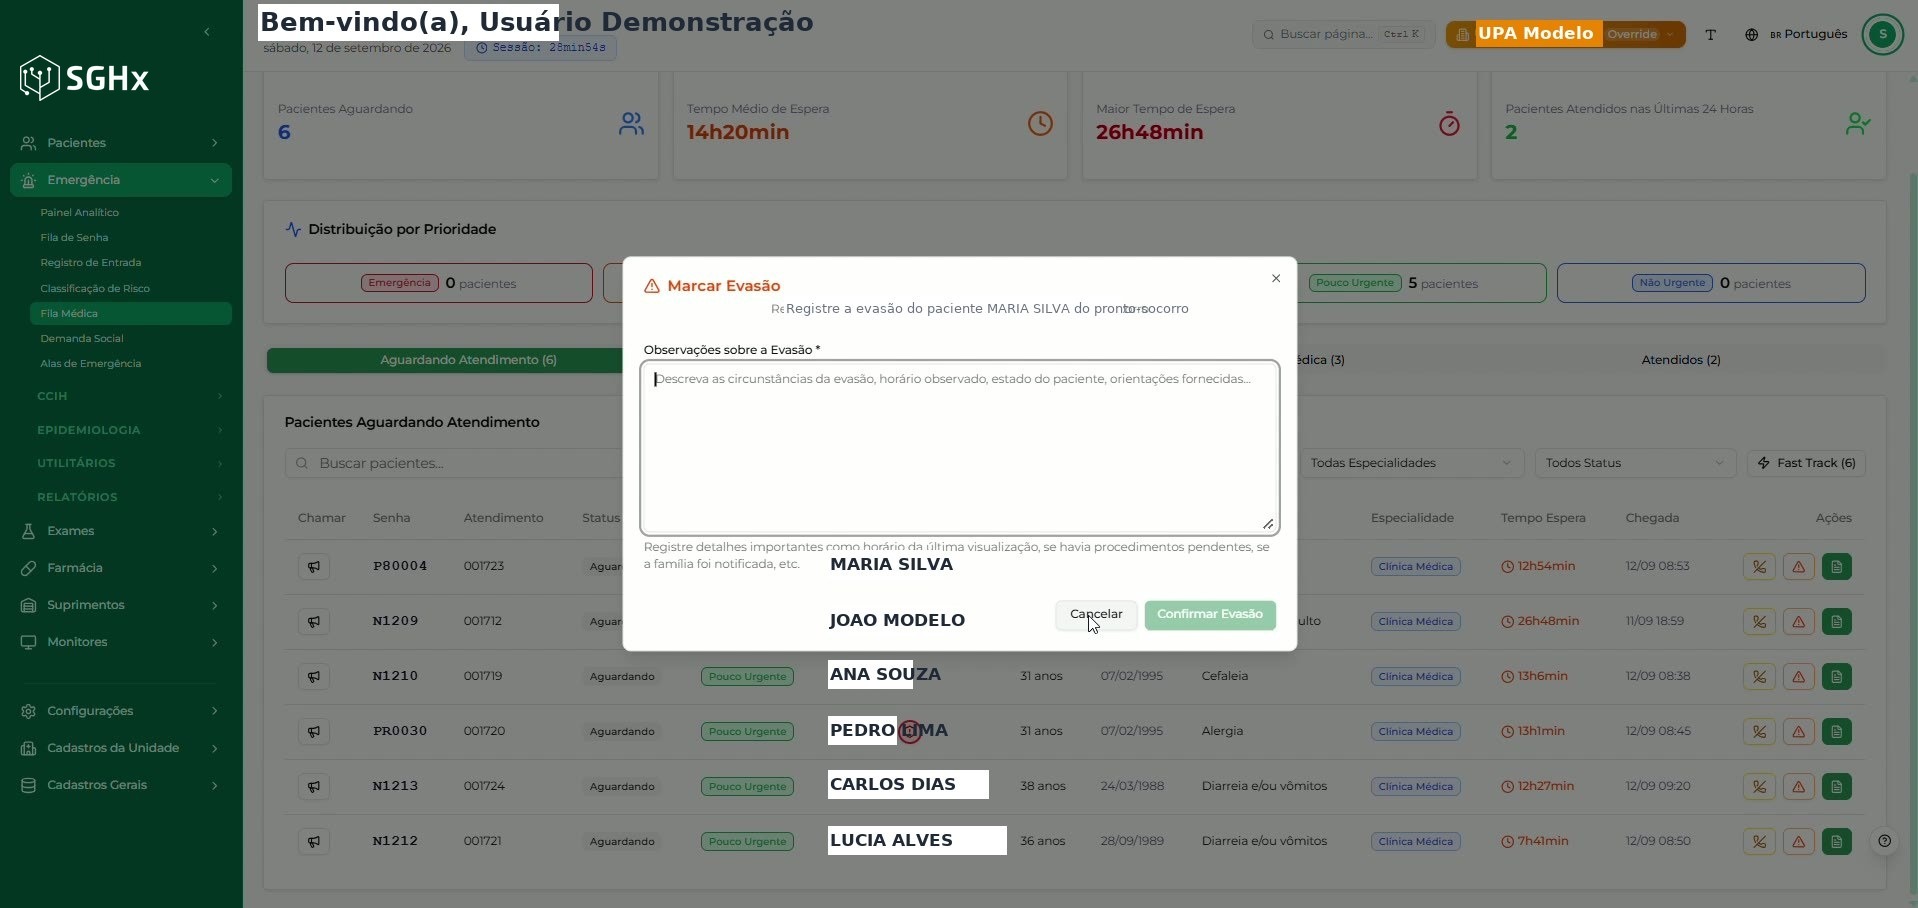Open Painel Analítico in sidebar
Viewport: 1918px width, 908px height.
(x=79, y=212)
